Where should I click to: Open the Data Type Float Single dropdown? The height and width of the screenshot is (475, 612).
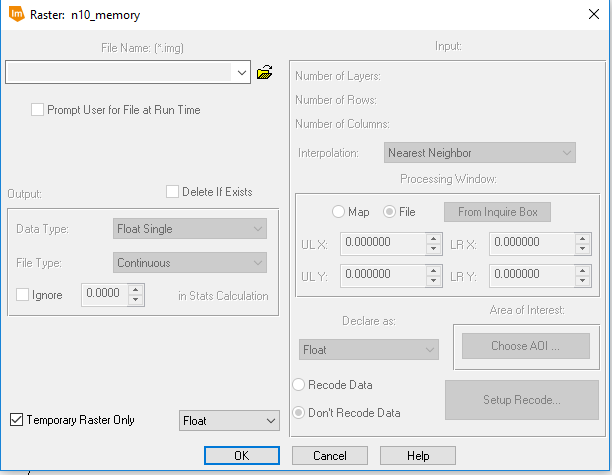[190, 229]
